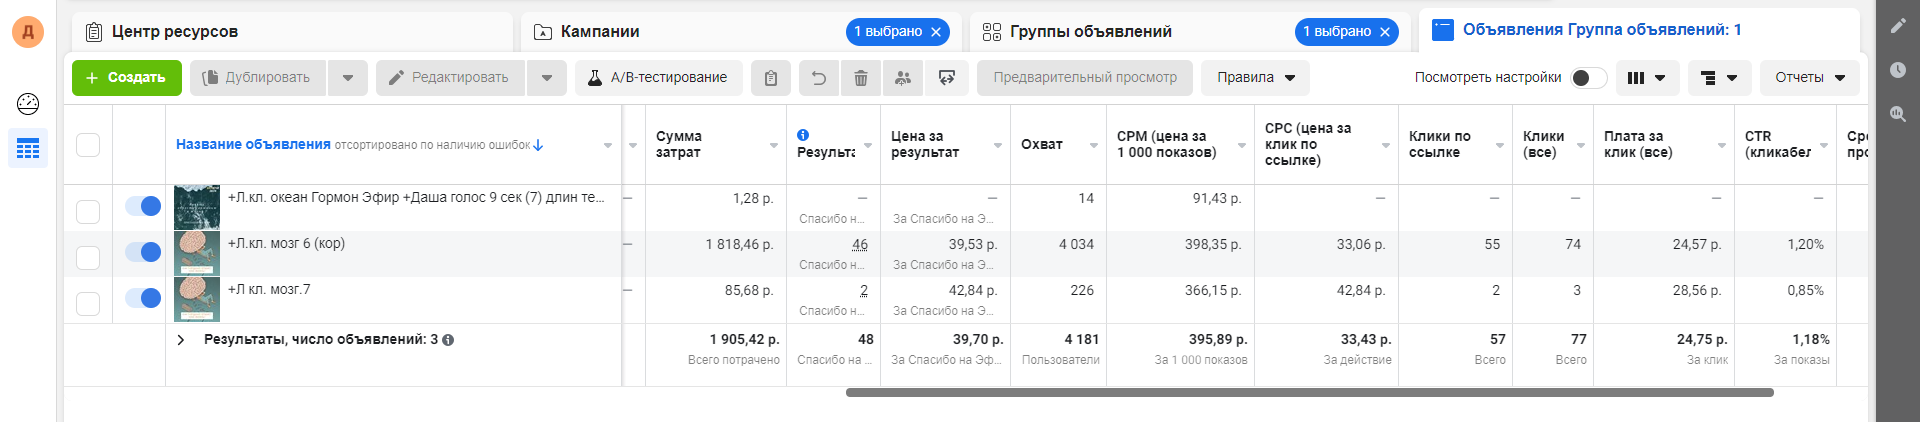Toggle off the ad "+Л.кл. мозг 6 (кор)"
1920x422 pixels.
point(143,252)
